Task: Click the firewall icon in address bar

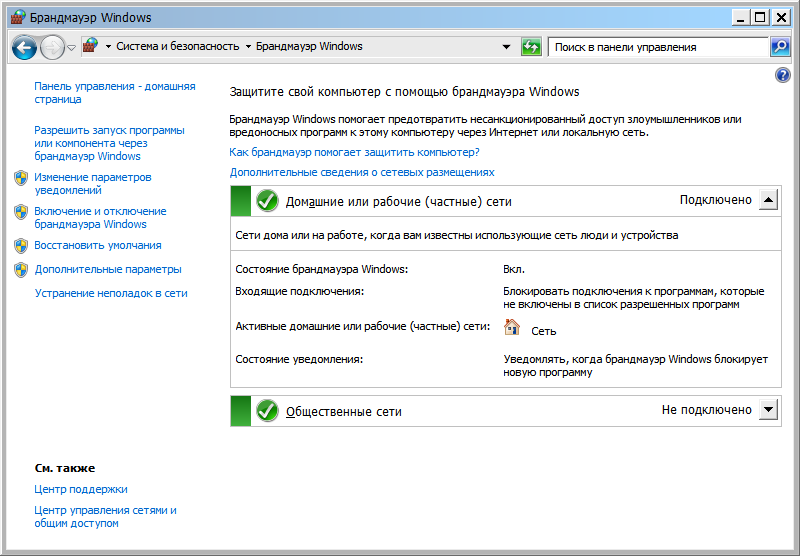Action: (x=90, y=46)
